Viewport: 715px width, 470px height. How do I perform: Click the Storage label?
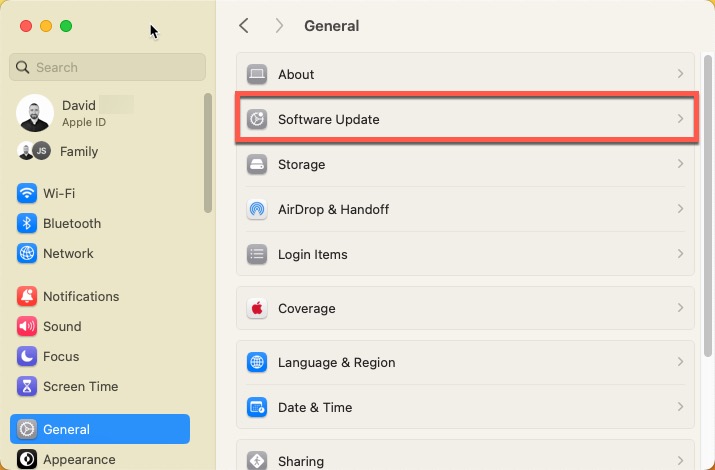301,164
